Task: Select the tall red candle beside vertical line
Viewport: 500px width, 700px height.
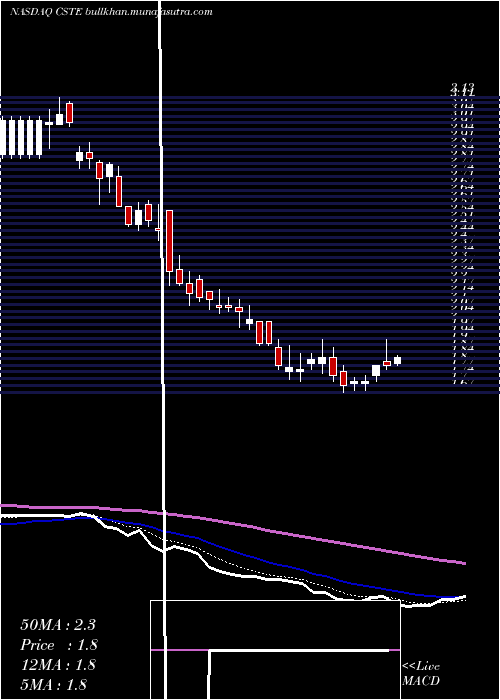Action: [x=169, y=241]
